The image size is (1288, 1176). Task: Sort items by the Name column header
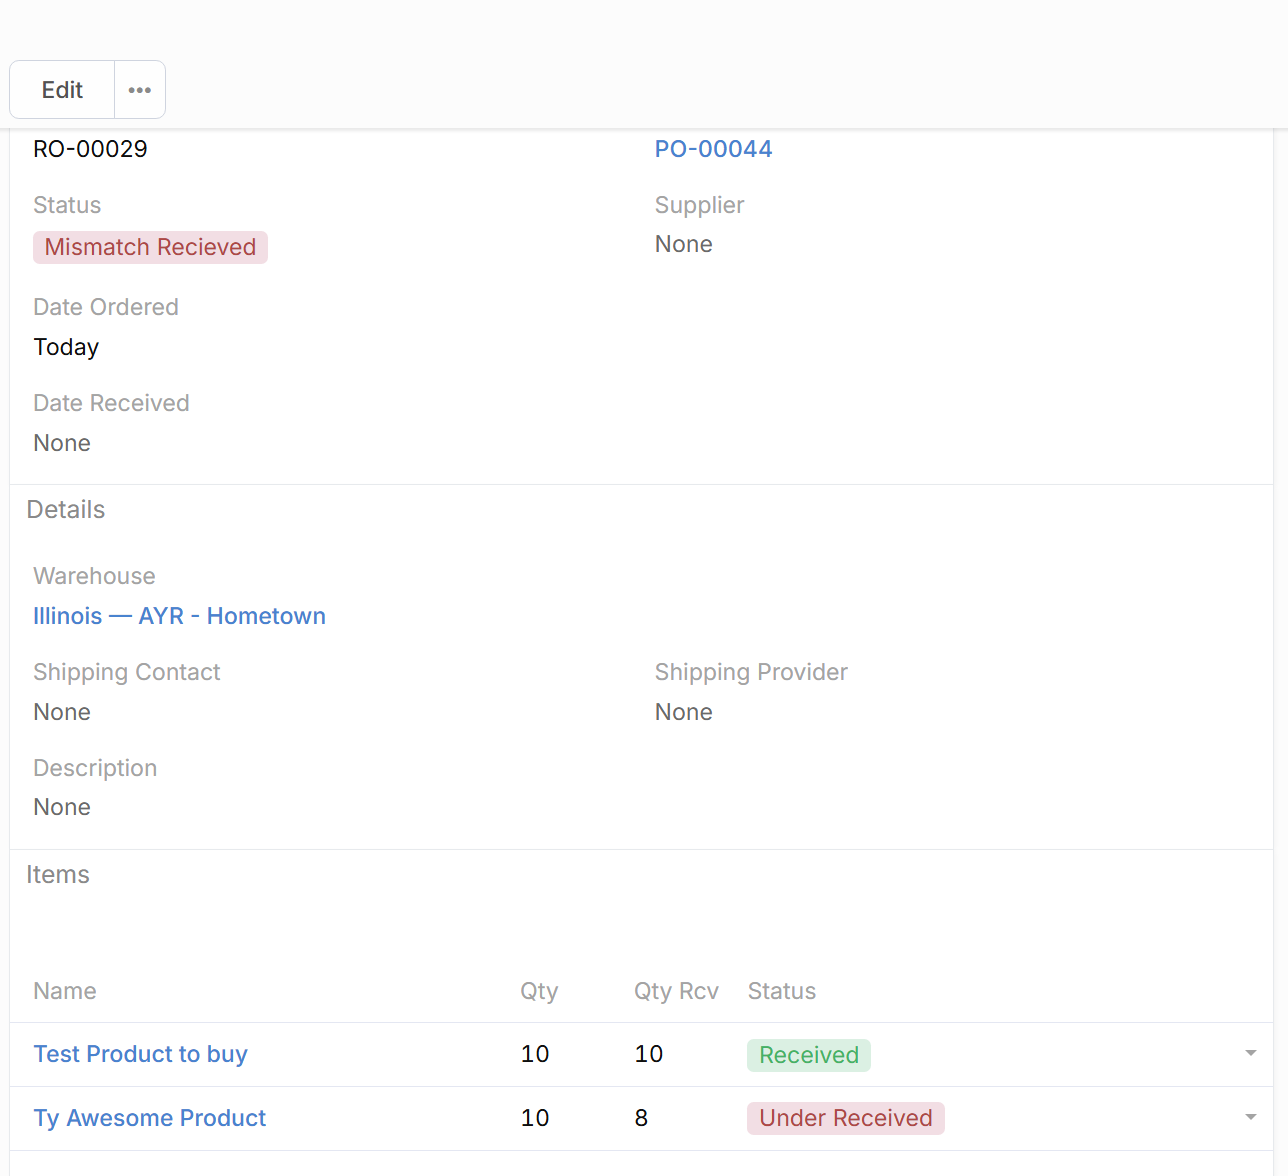click(x=65, y=991)
